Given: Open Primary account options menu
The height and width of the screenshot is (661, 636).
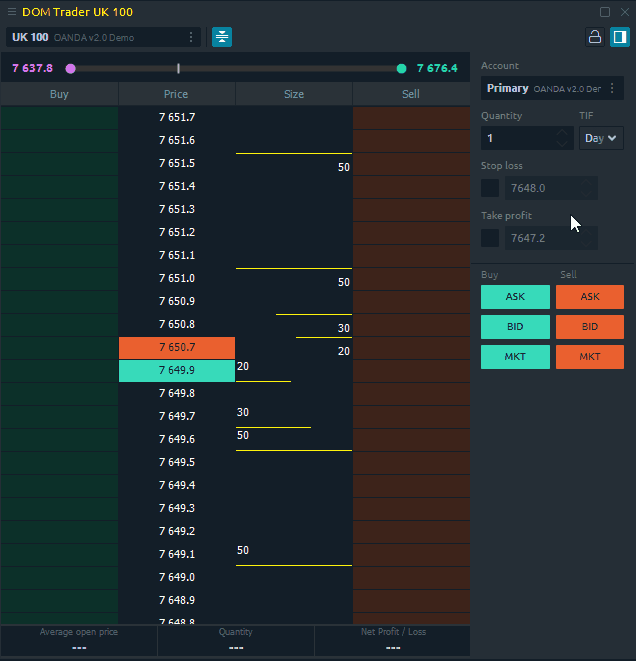Looking at the screenshot, I should pyautogui.click(x=612, y=89).
